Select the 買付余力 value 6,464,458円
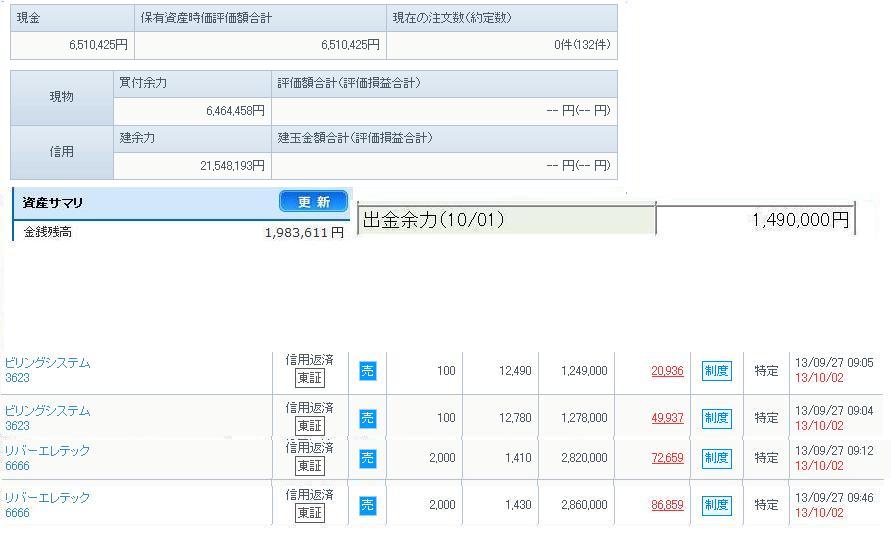This screenshot has width=891, height=538. (235, 111)
